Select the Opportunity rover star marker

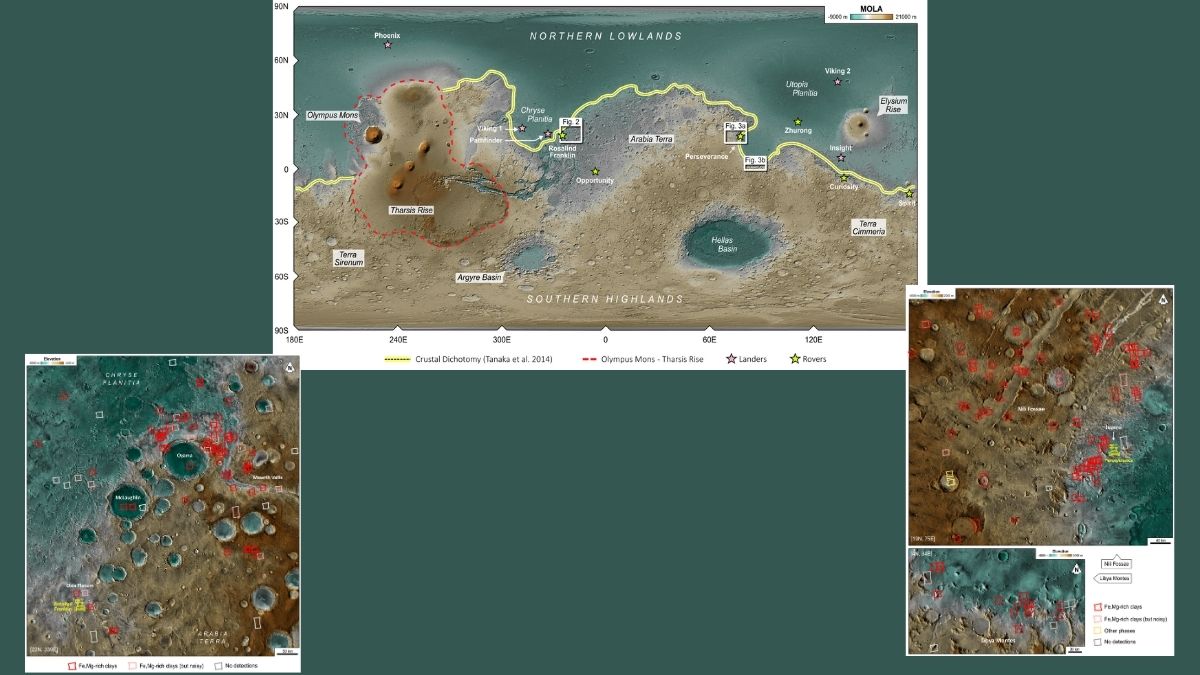pos(595,171)
